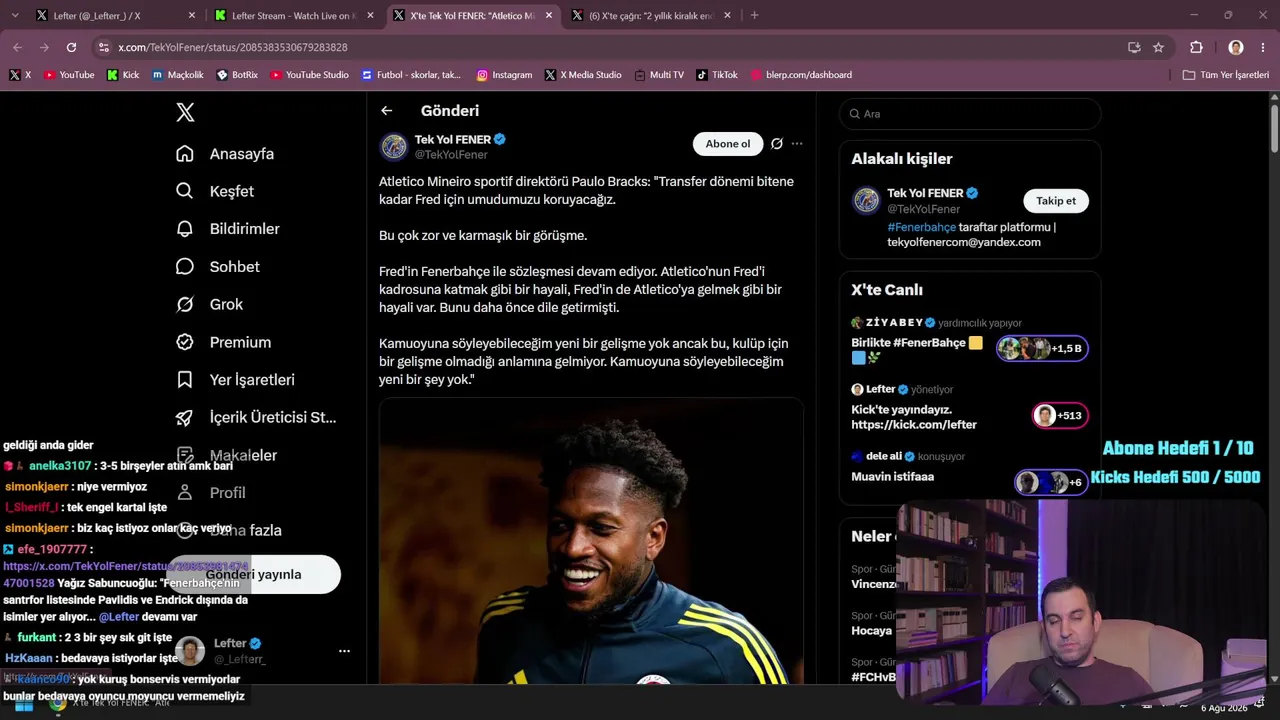Click the Chrome icon in the taskbar
Screen dimensions: 1280x720
coord(58,703)
